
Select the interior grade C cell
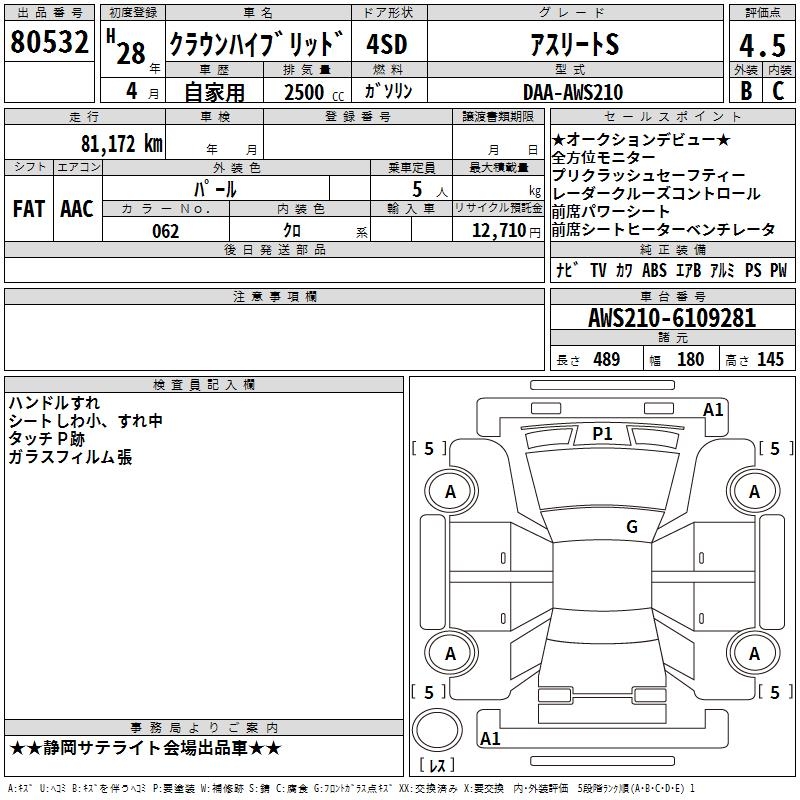pos(778,91)
